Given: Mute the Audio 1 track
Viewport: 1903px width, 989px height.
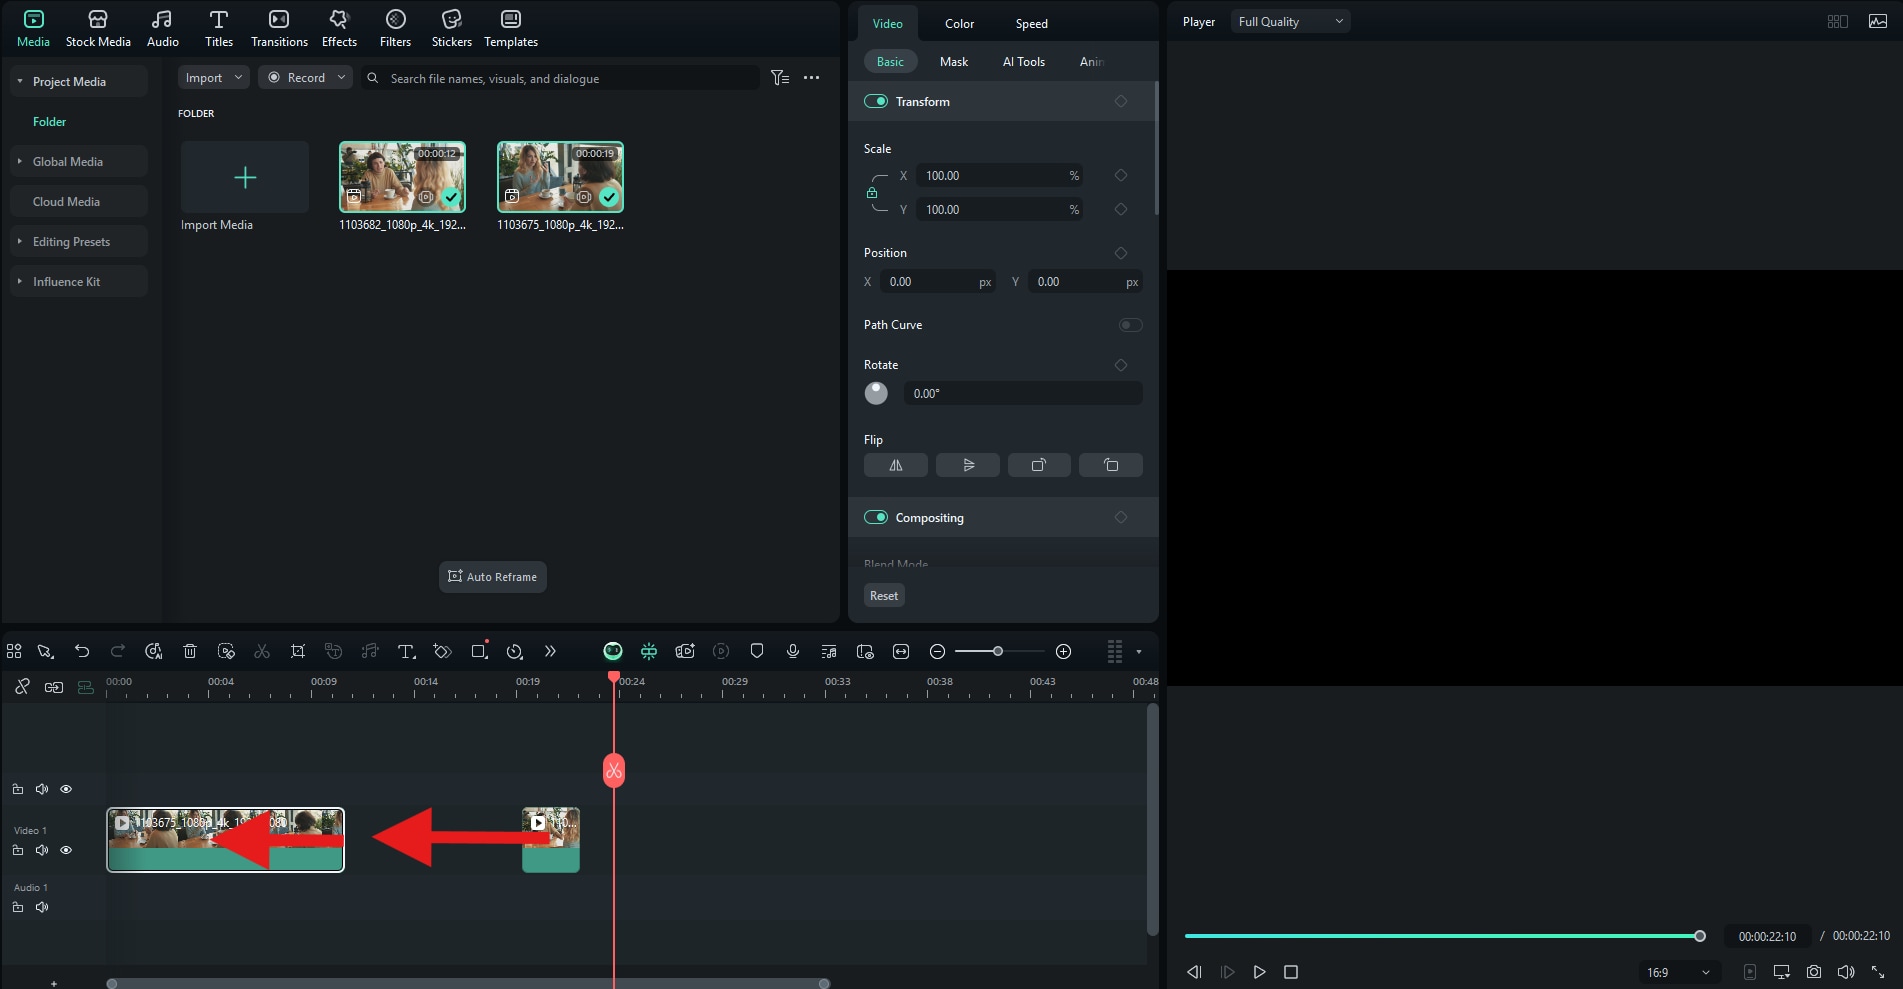Looking at the screenshot, I should (42, 907).
